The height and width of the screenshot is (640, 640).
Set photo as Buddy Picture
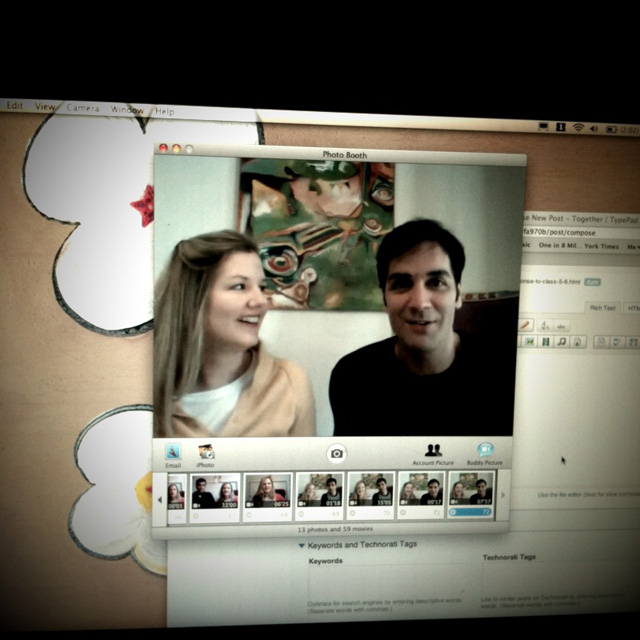pyautogui.click(x=485, y=450)
